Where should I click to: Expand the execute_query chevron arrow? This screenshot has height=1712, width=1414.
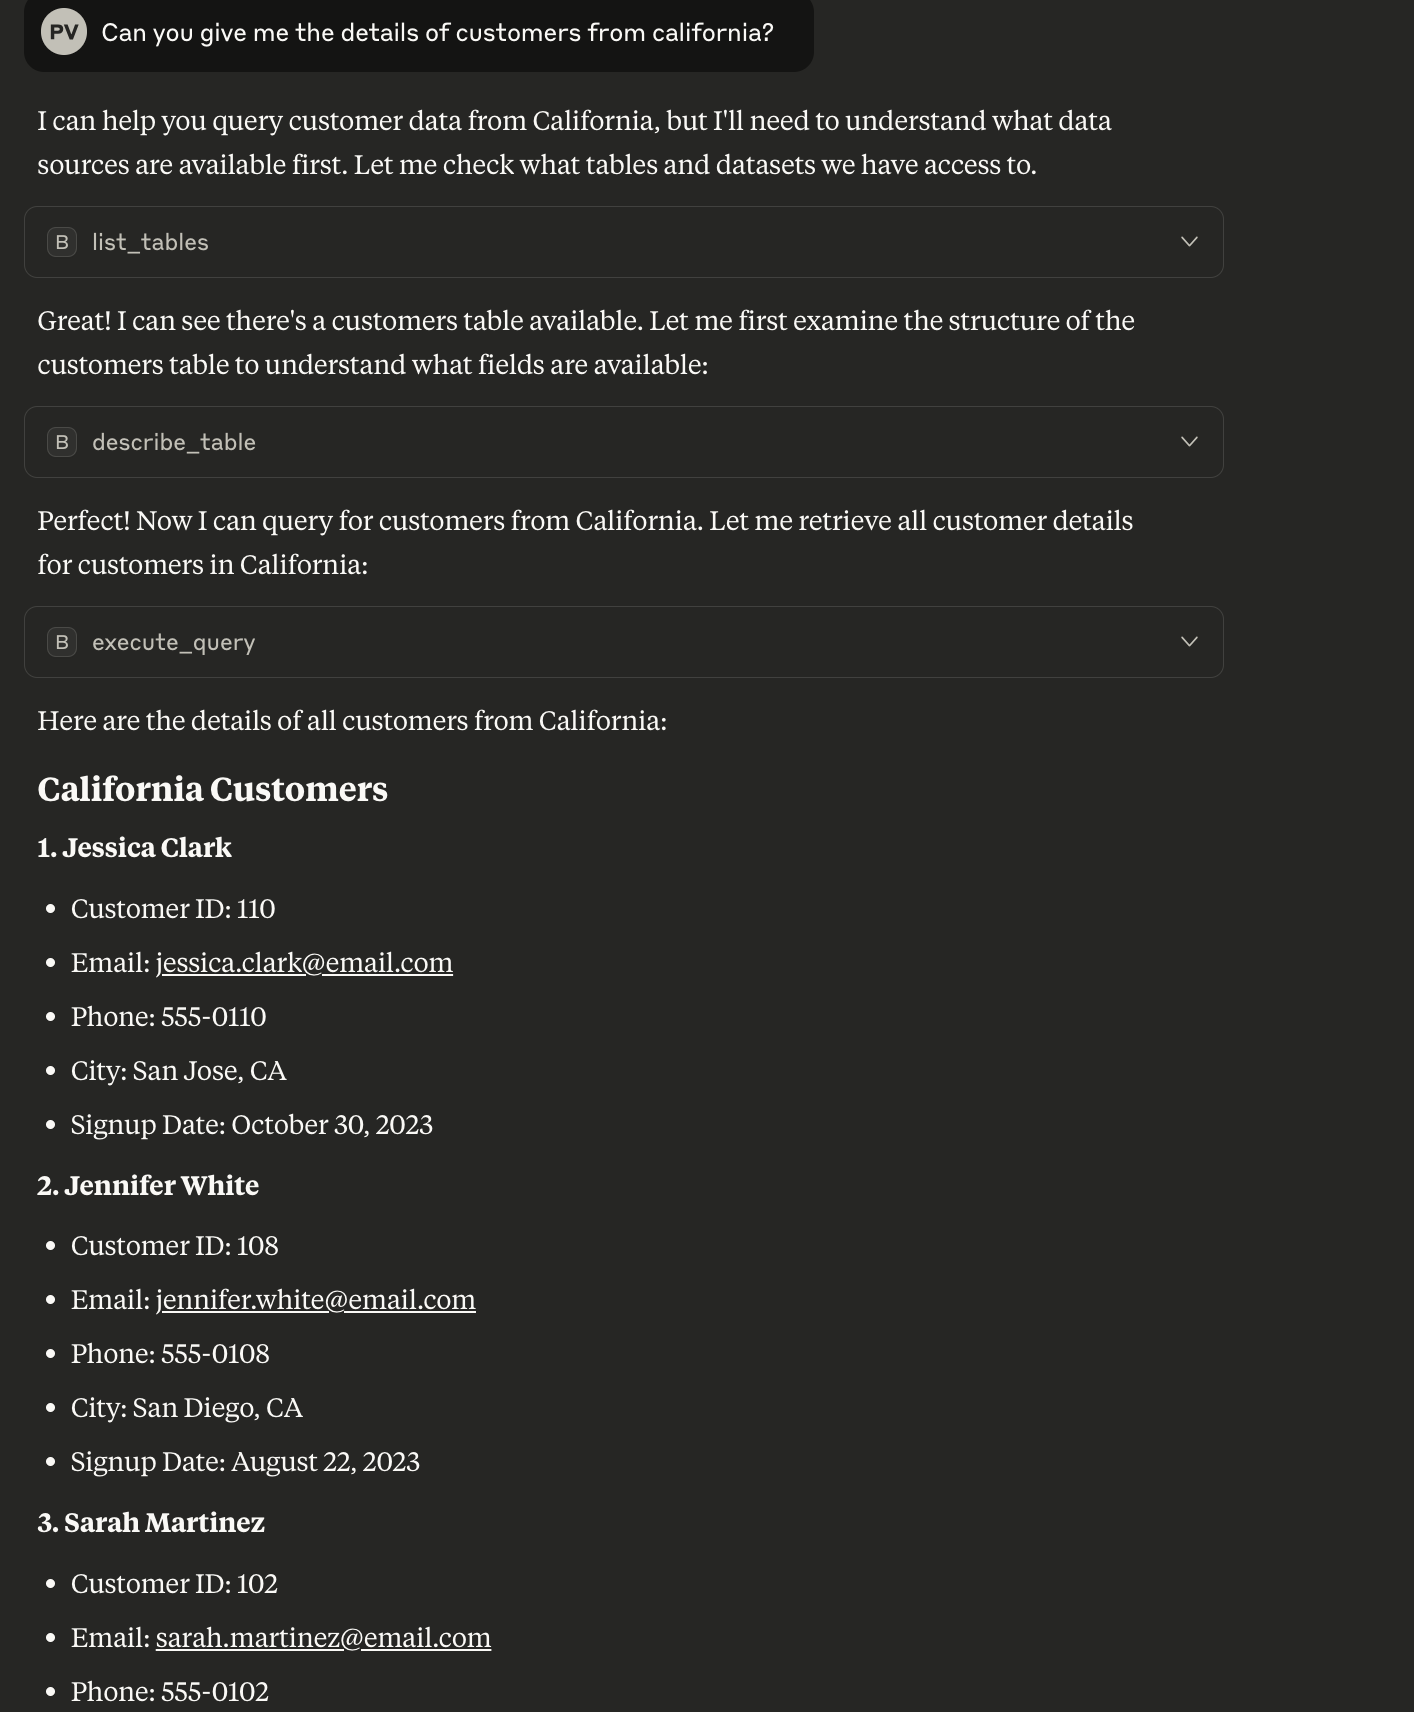(1189, 642)
